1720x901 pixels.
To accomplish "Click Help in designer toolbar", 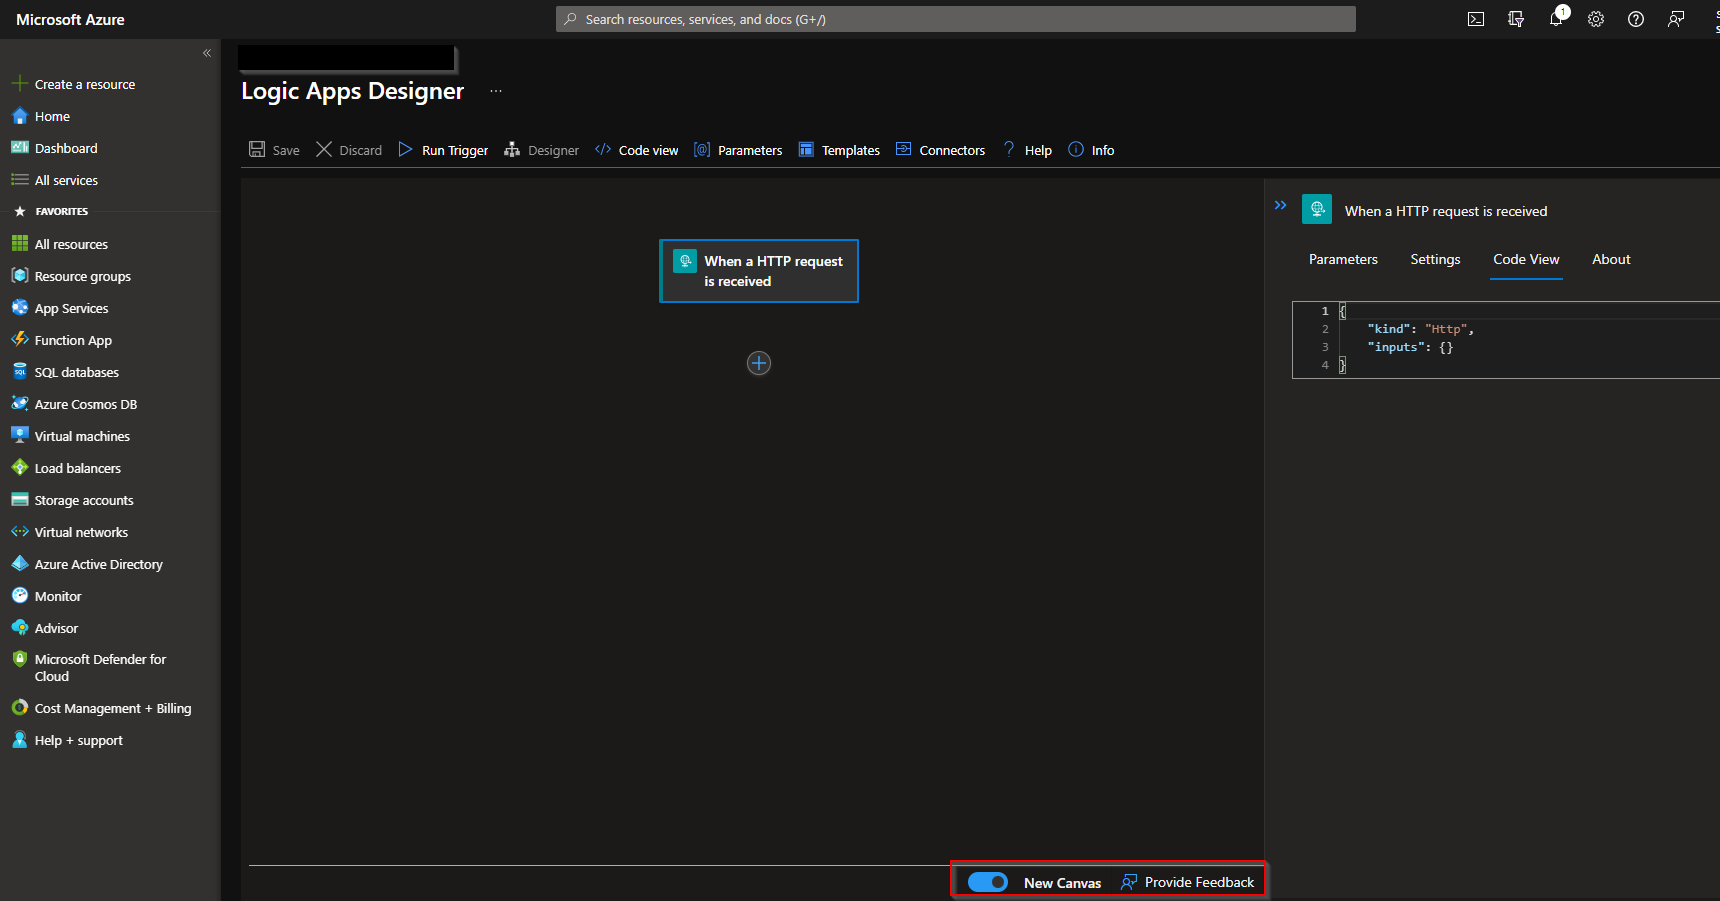I will point(1027,150).
